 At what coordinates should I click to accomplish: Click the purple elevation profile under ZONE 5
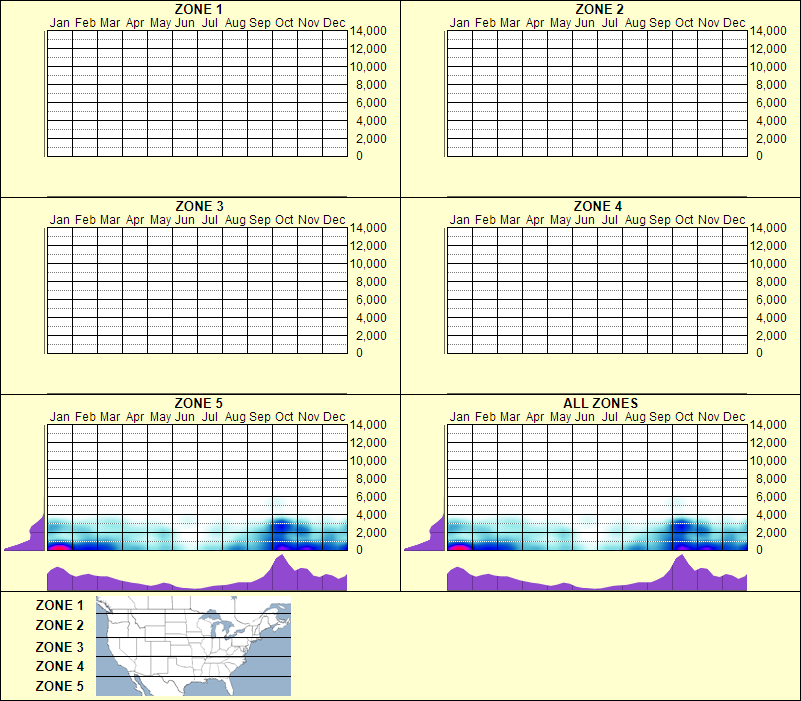pos(196,577)
